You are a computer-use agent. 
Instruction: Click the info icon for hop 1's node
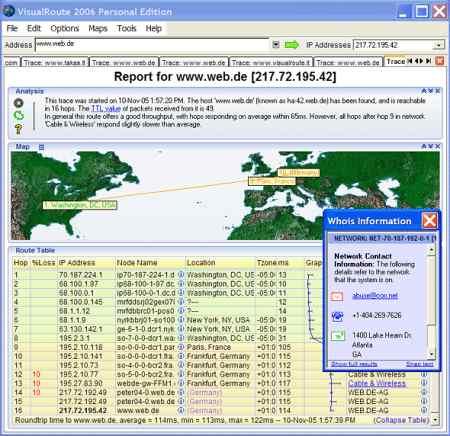click(181, 275)
